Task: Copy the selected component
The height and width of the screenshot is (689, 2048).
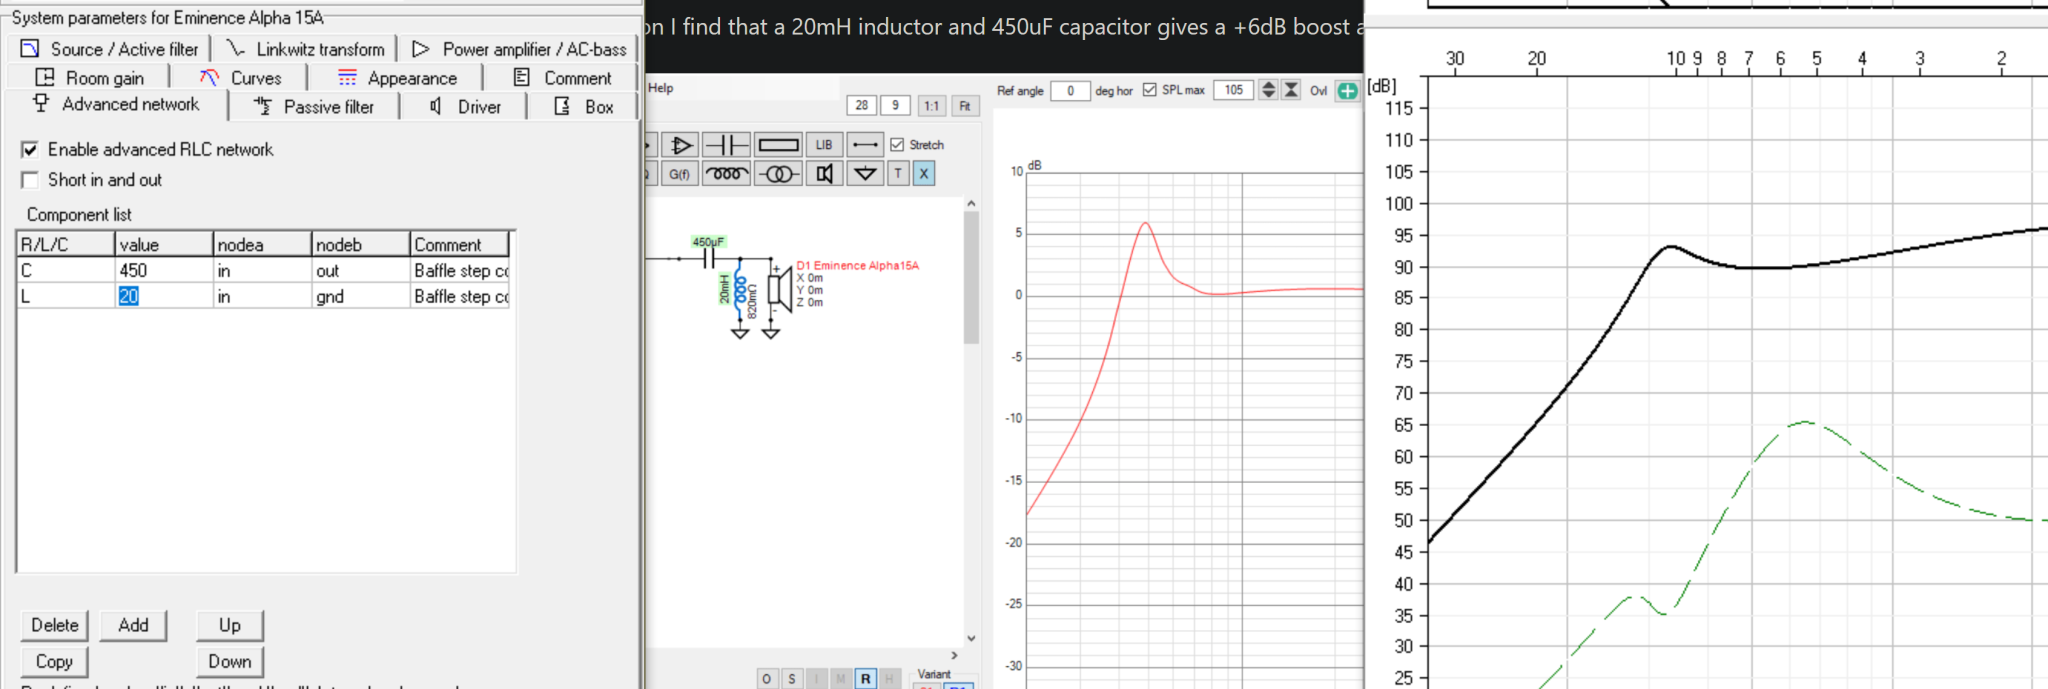Action: [55, 661]
